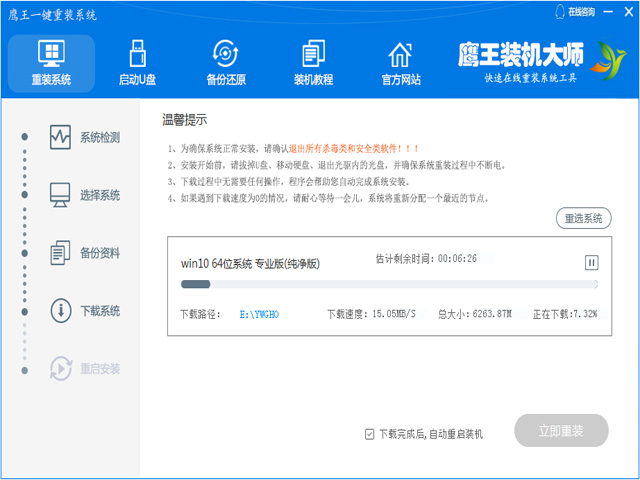Open the 备份还原 backup restore section

click(226, 62)
